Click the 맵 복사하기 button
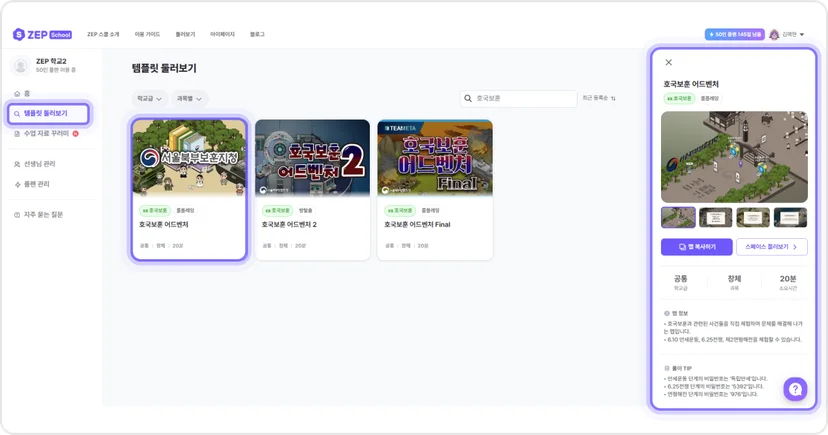Image resolution: width=828 pixels, height=435 pixels. 697,247
